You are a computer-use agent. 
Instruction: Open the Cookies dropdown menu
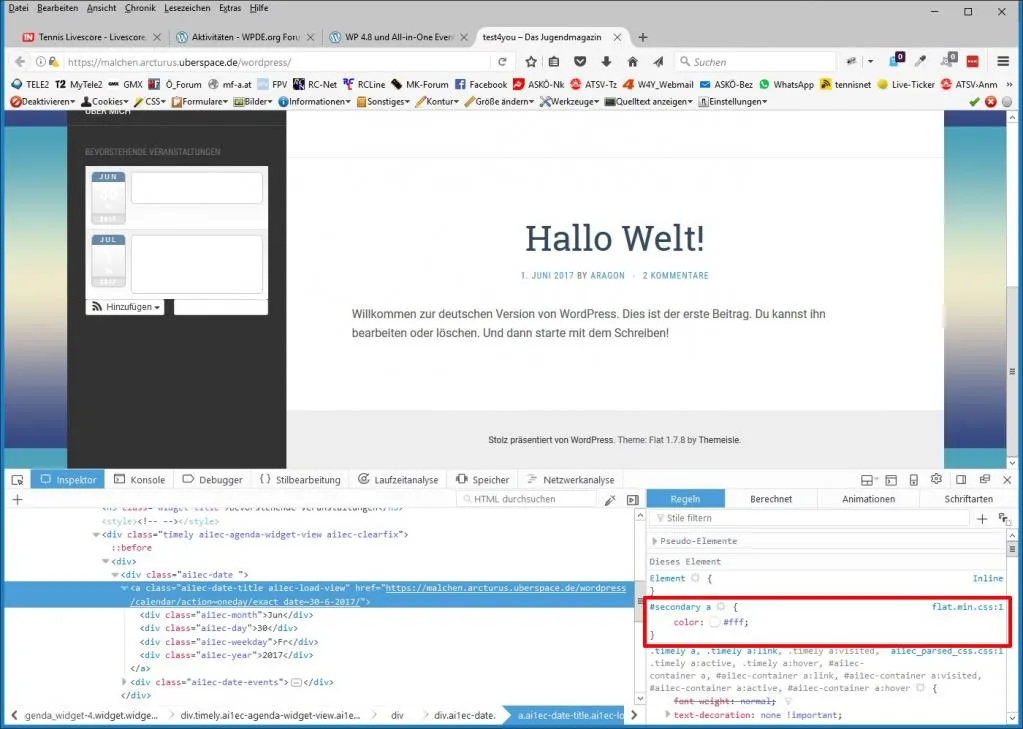(105, 102)
